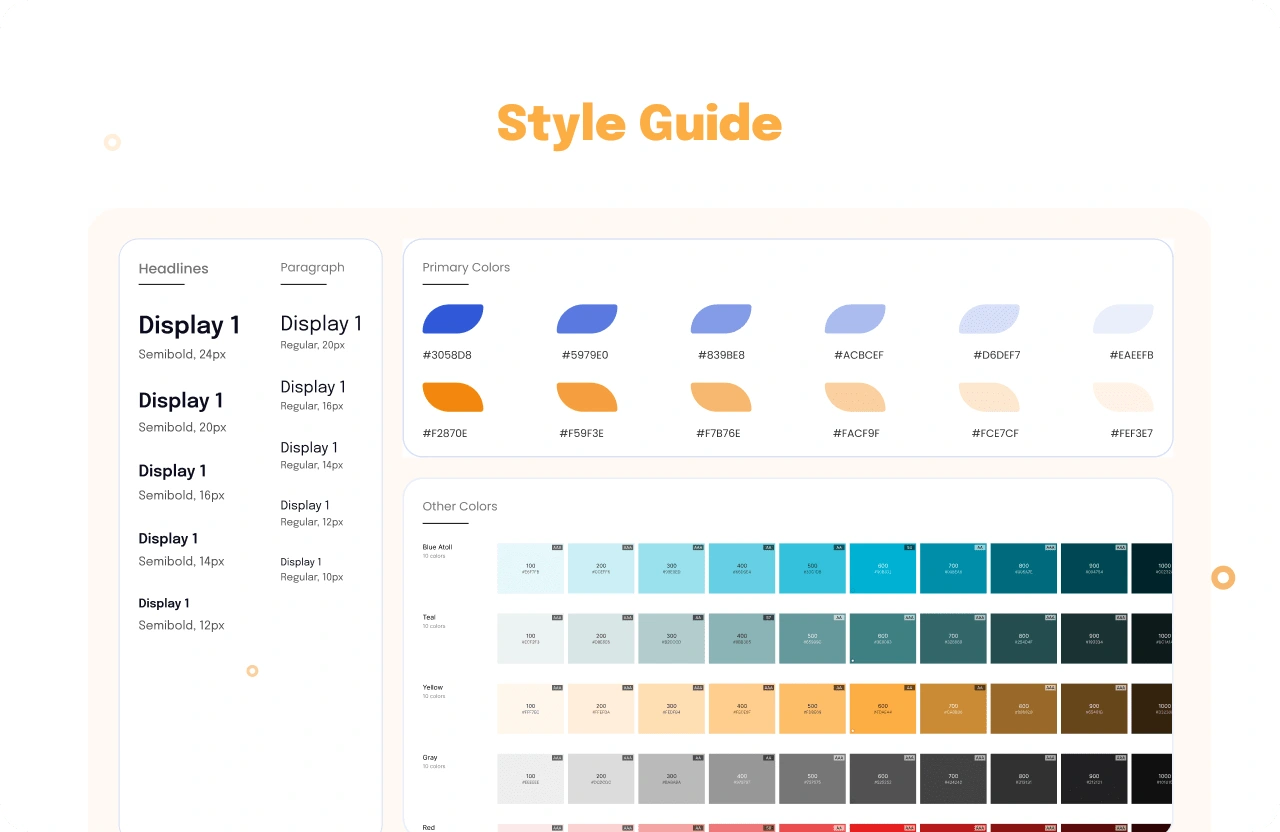Select the #D6DEF7 pale blue swatch
The image size is (1280, 832).
coord(989,319)
